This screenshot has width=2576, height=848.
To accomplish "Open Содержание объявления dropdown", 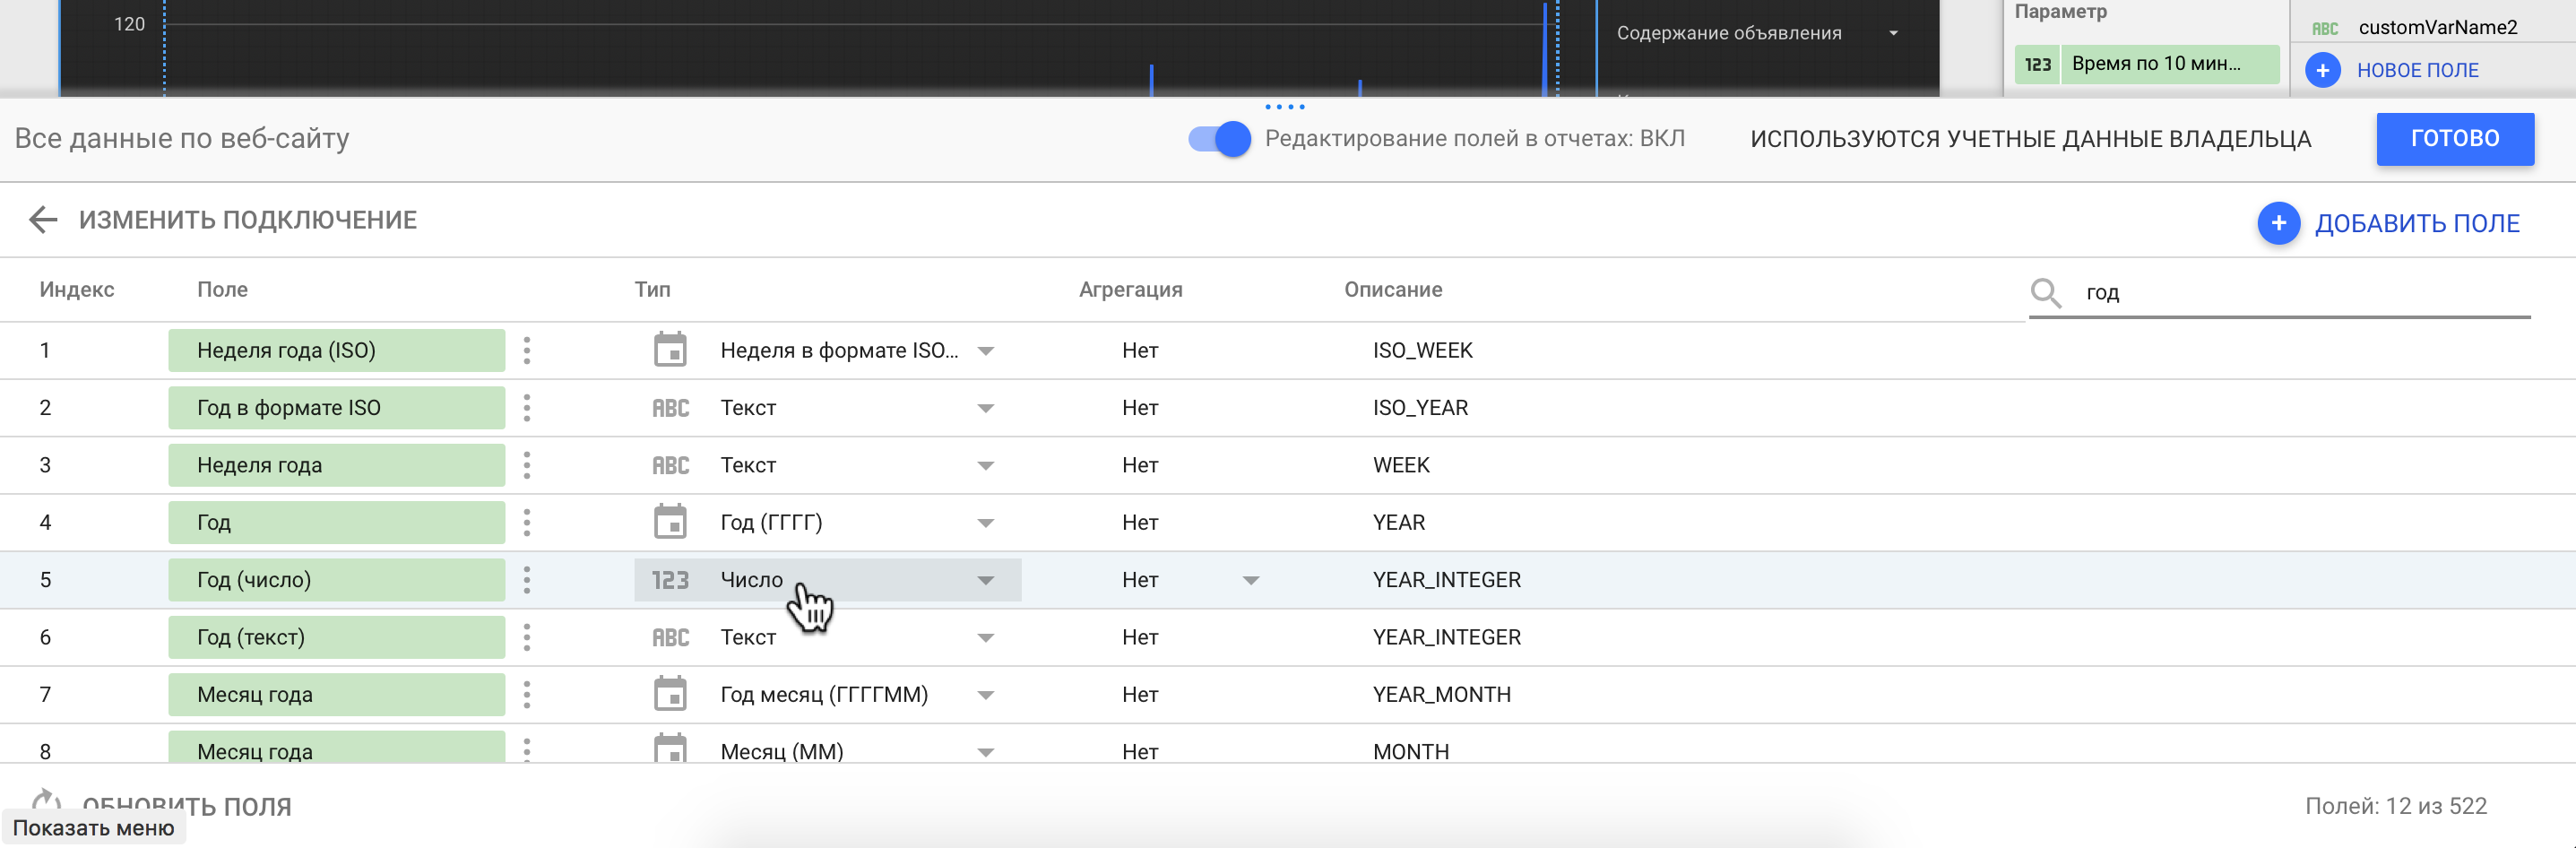I will point(1892,33).
